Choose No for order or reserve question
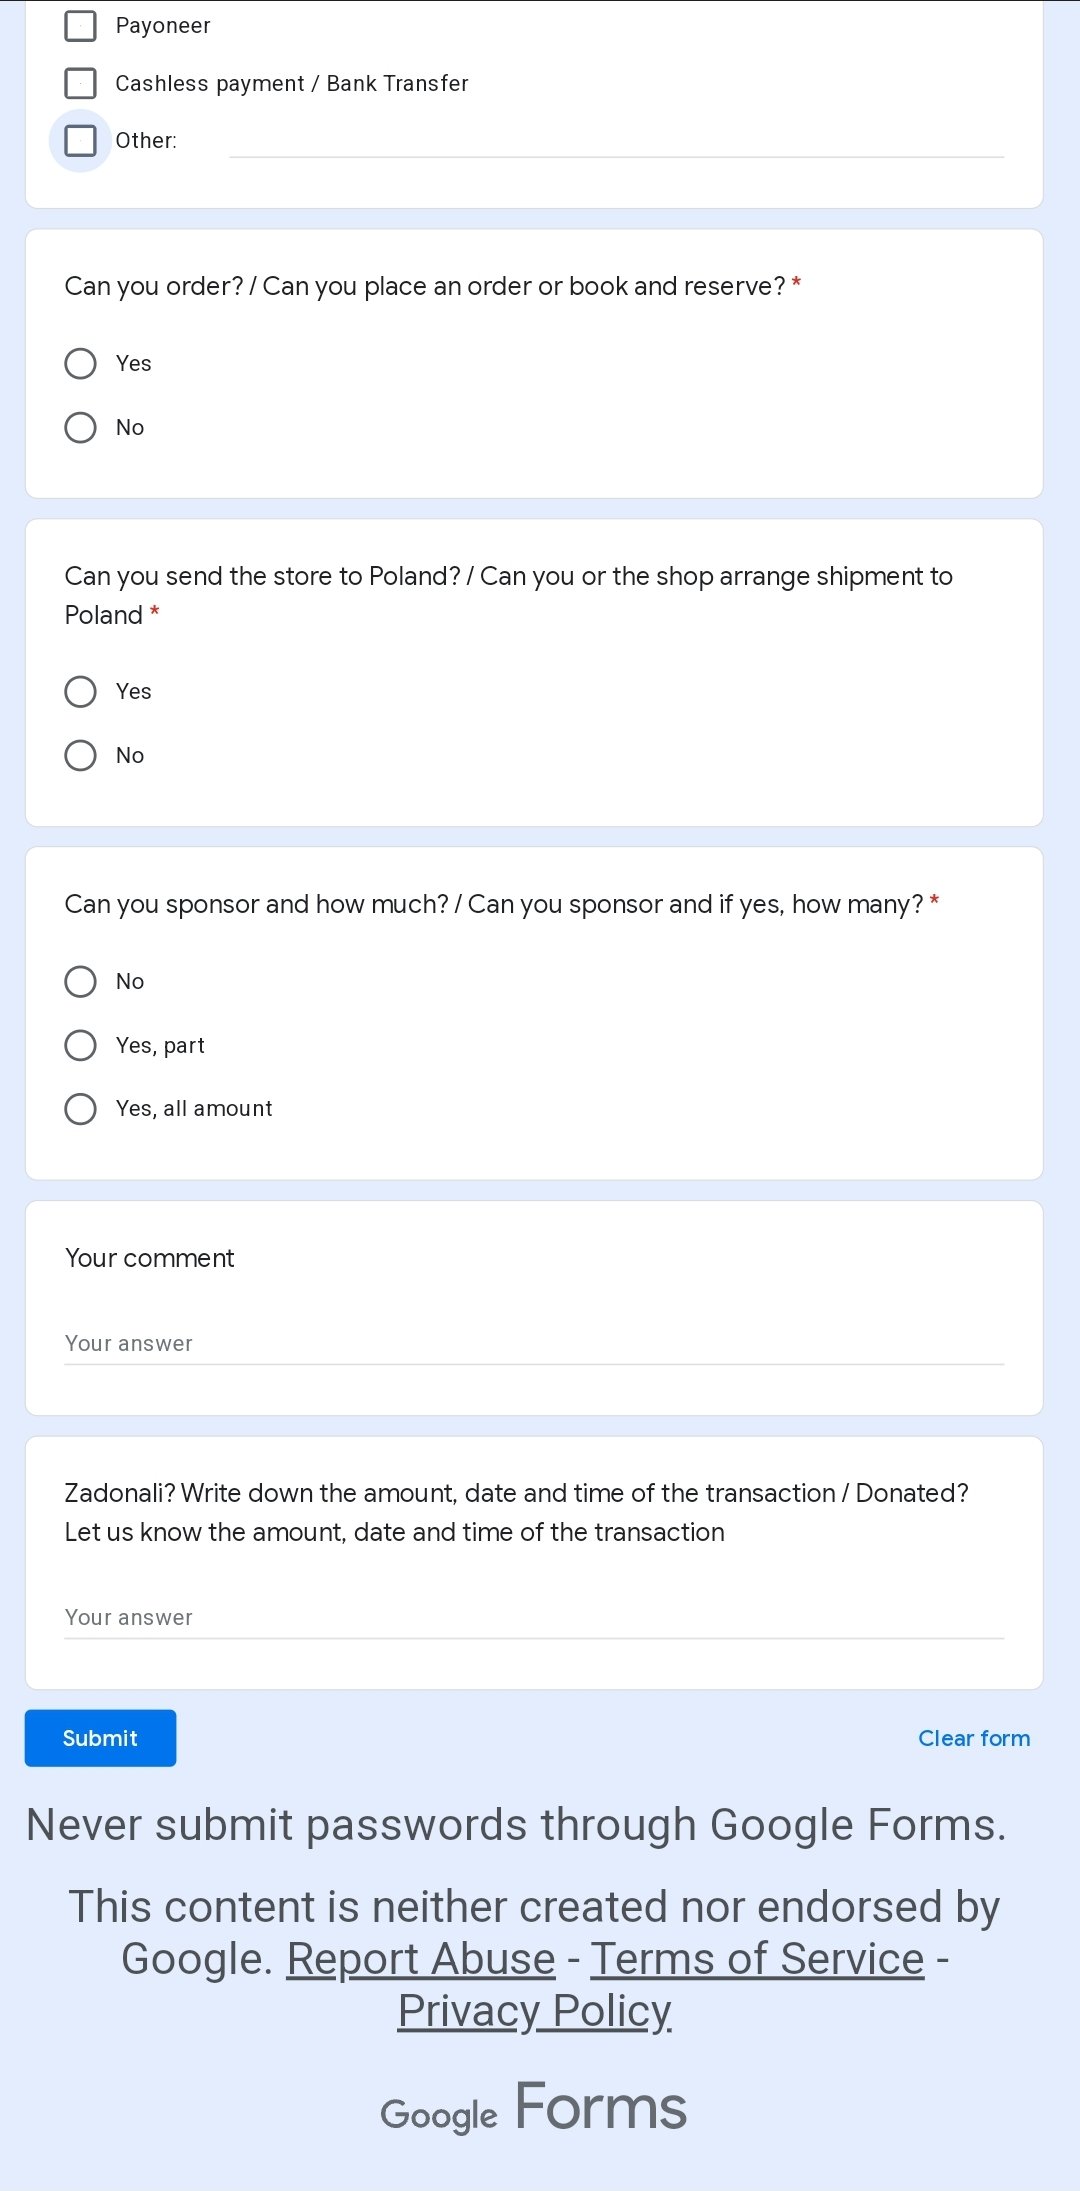Screen dimensions: 1080x2191 (x=81, y=428)
